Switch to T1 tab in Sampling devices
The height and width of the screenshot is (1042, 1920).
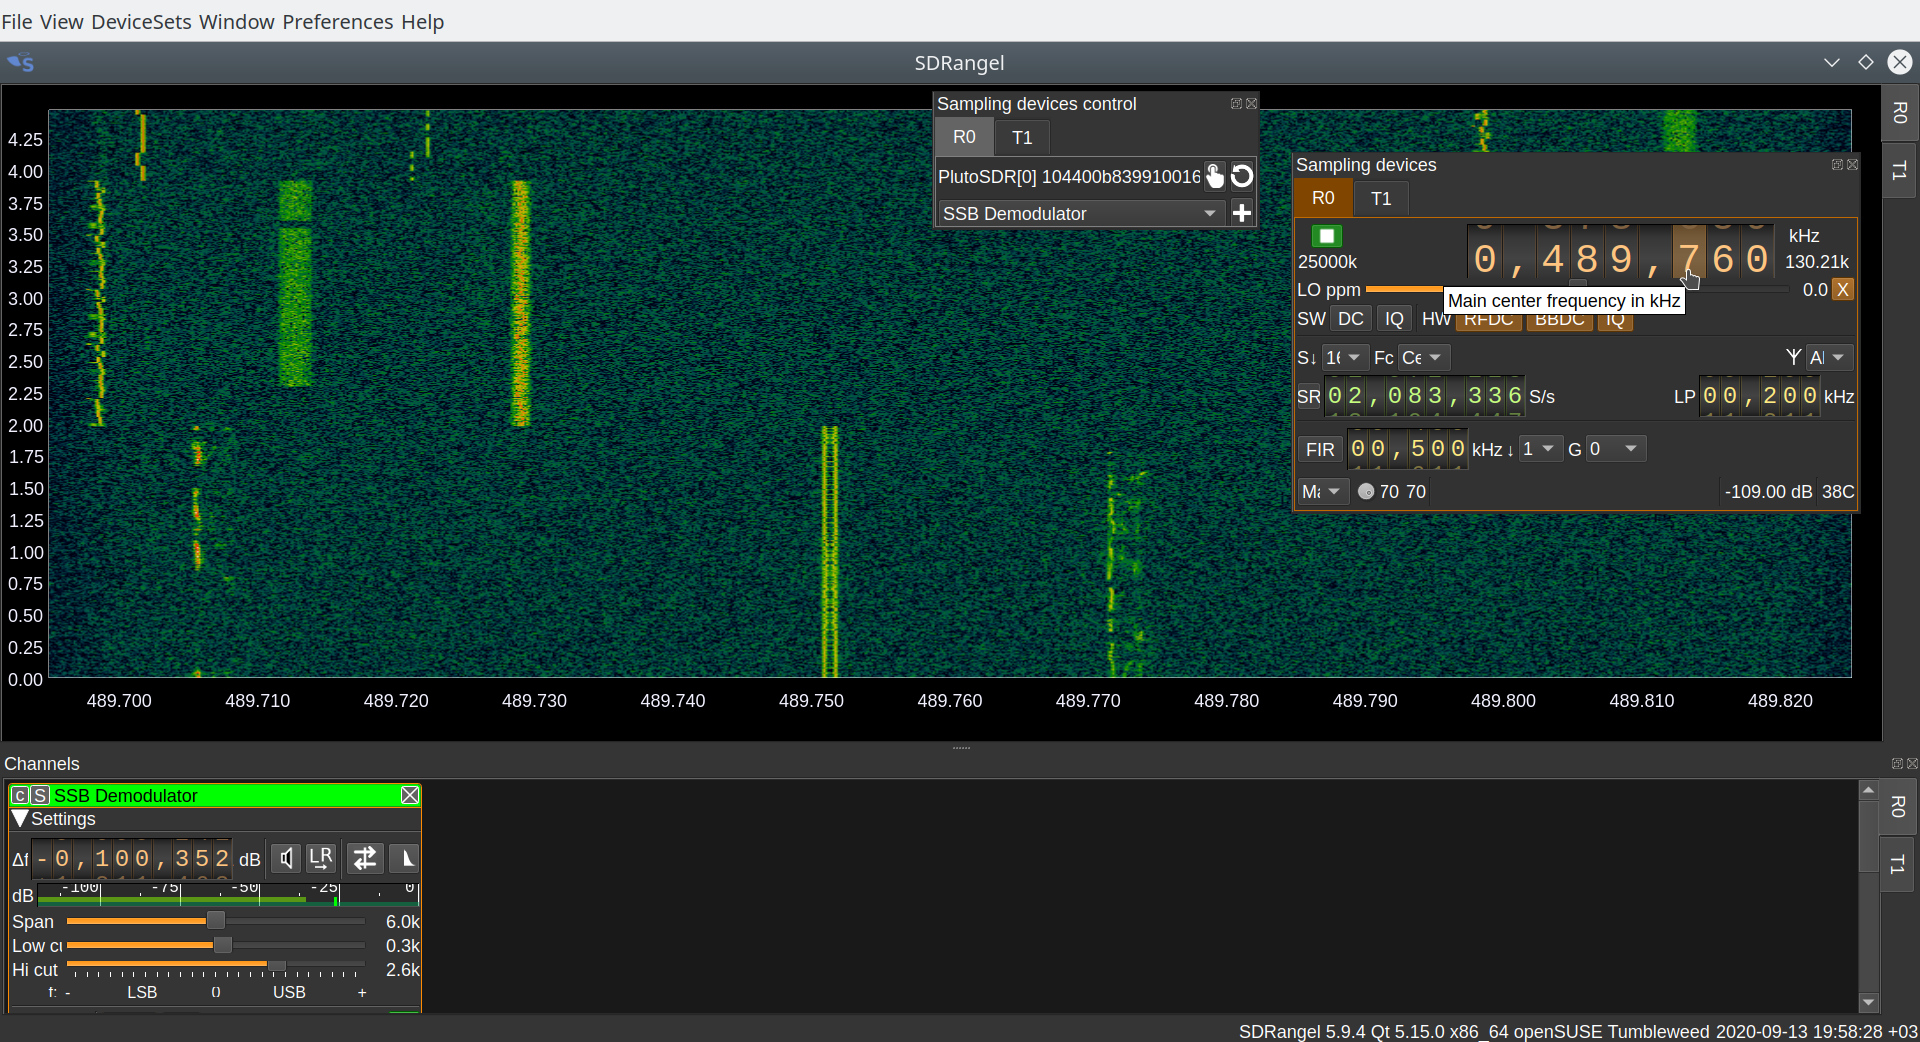tap(1381, 198)
